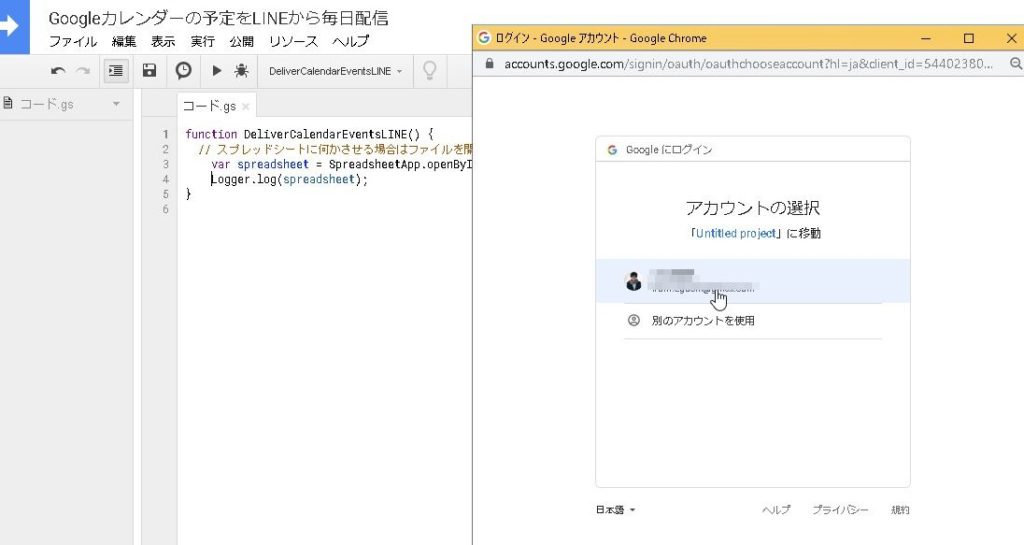Open the 日本語 language selector
The height and width of the screenshot is (545, 1024).
(616, 510)
